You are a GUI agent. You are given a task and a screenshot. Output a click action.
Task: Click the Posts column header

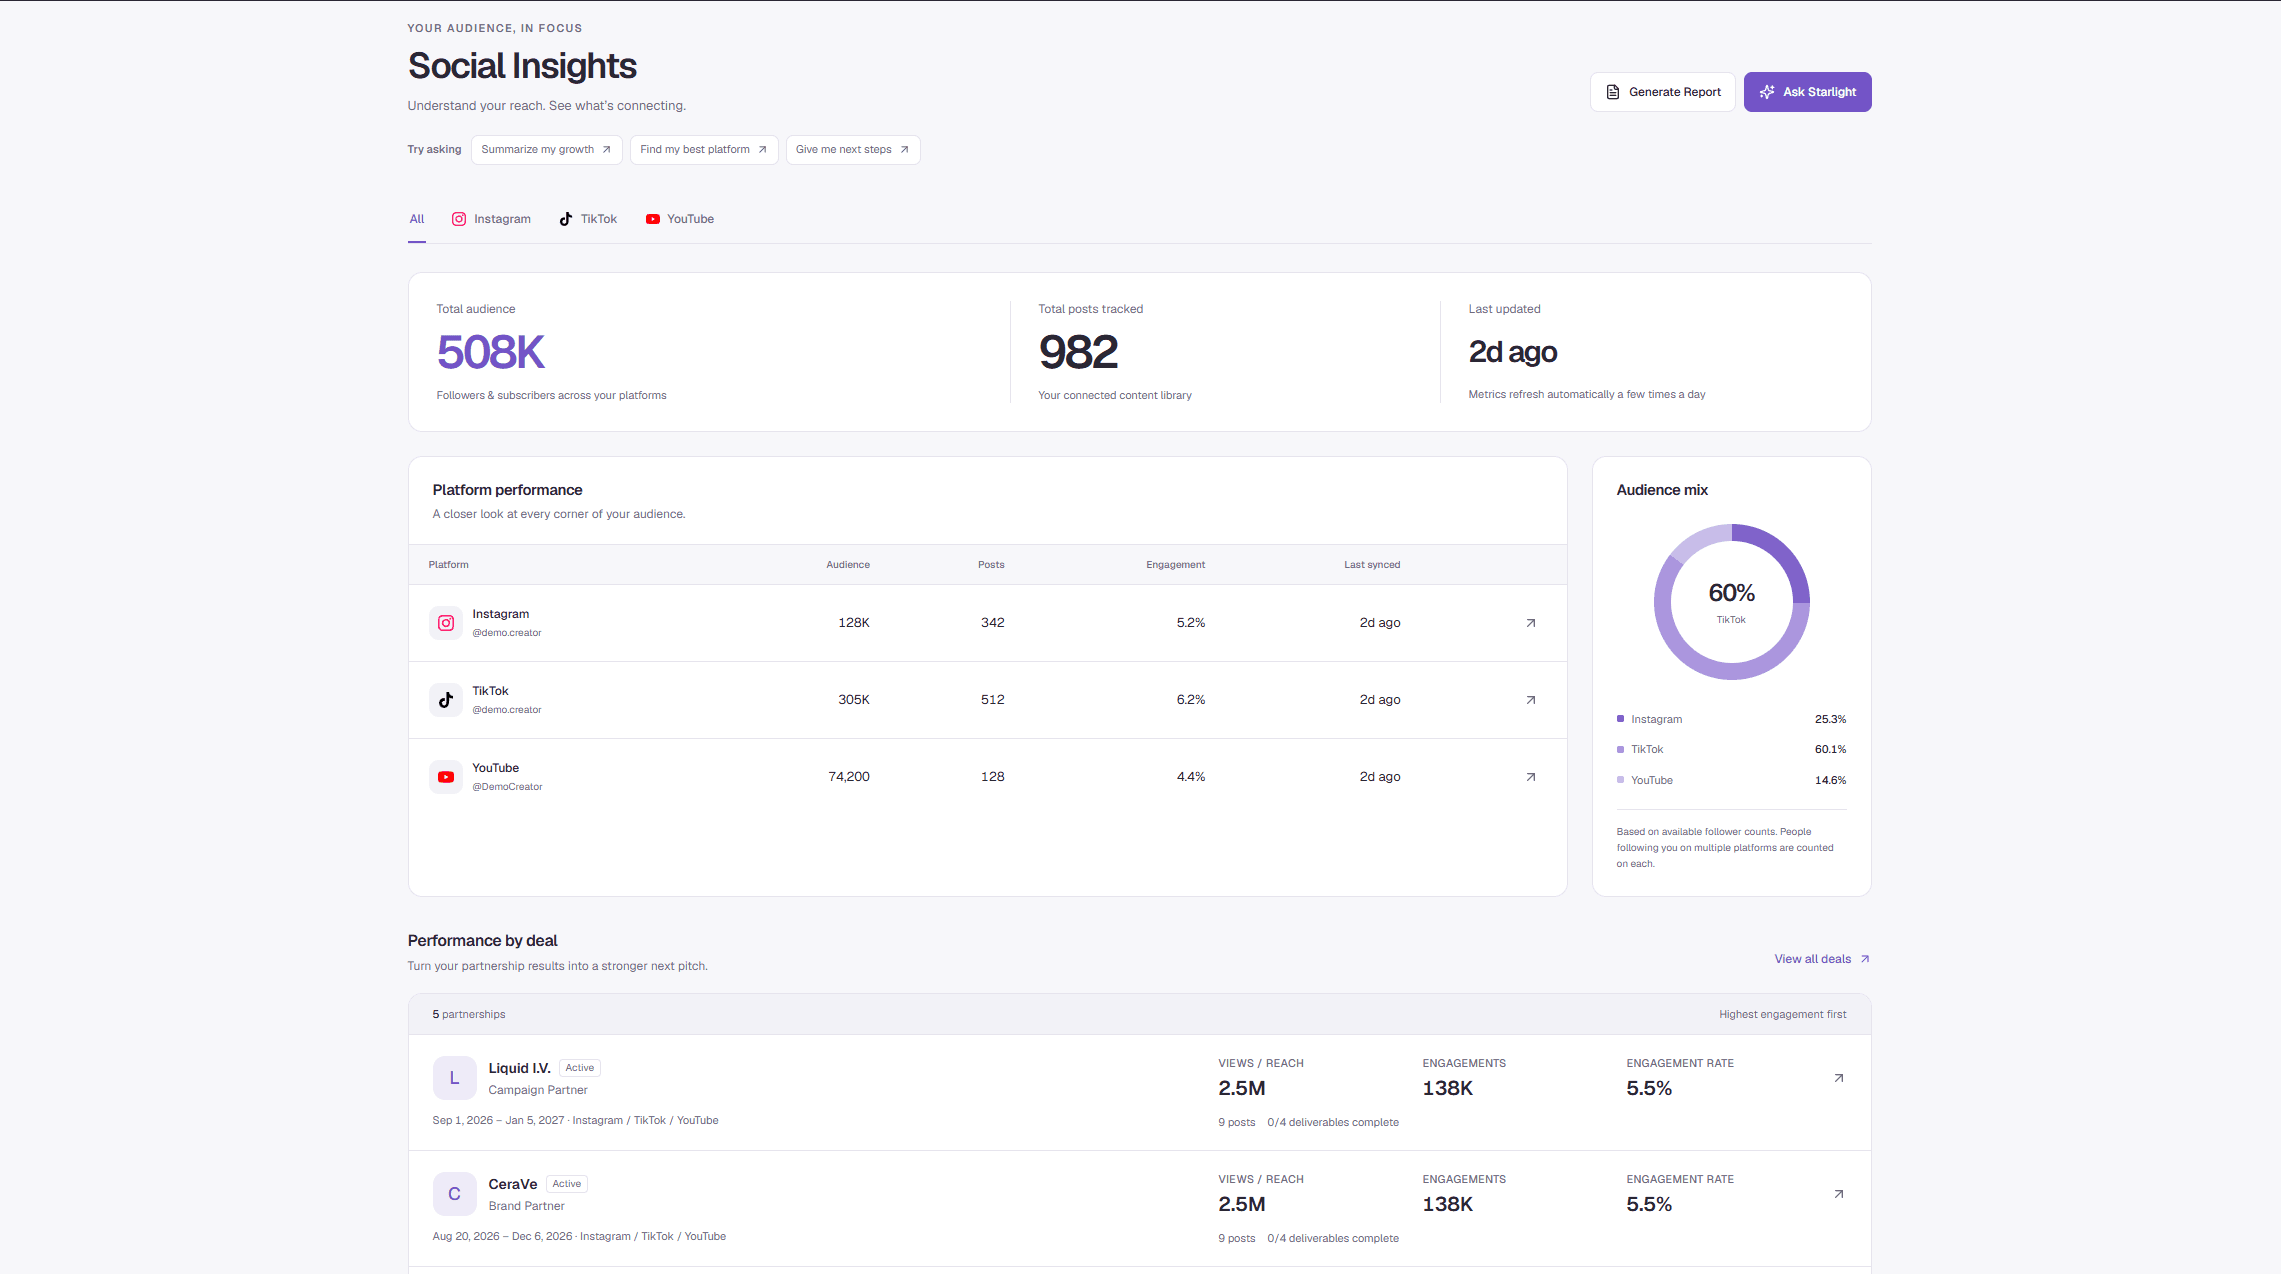pyautogui.click(x=991, y=565)
